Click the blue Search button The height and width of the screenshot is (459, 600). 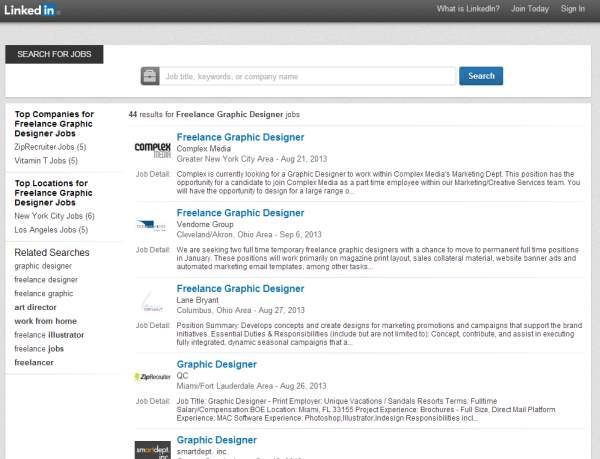click(x=481, y=76)
